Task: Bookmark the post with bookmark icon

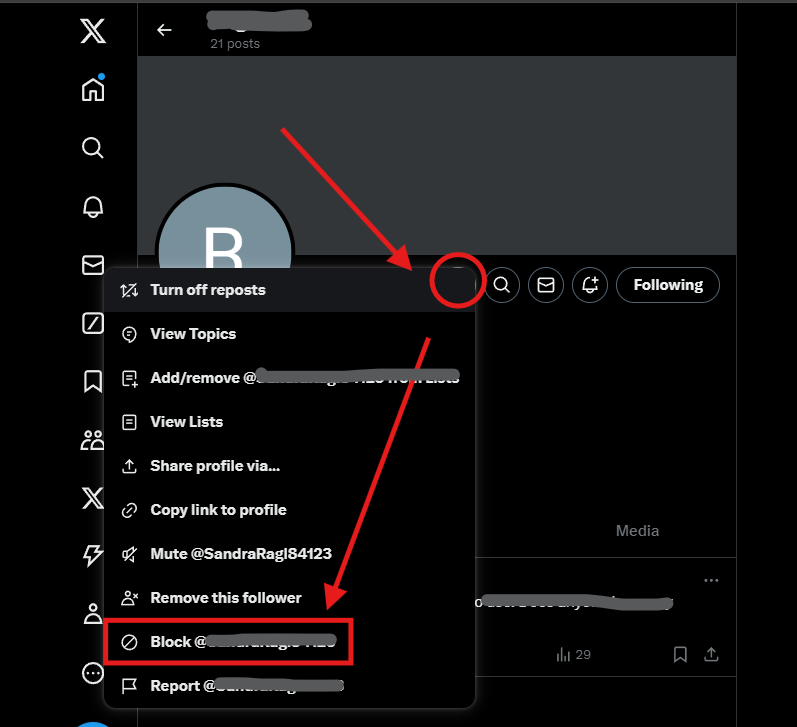Action: coord(680,654)
